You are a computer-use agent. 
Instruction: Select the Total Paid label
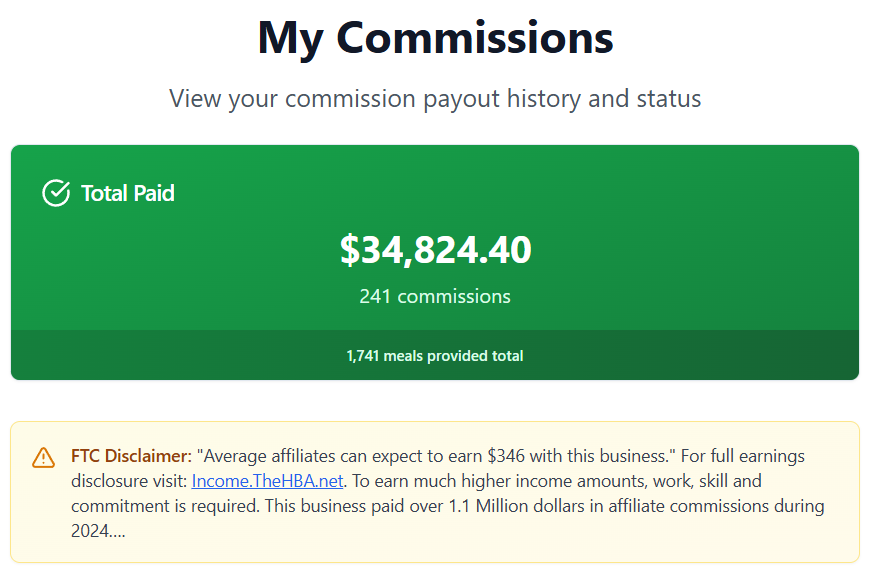128,193
